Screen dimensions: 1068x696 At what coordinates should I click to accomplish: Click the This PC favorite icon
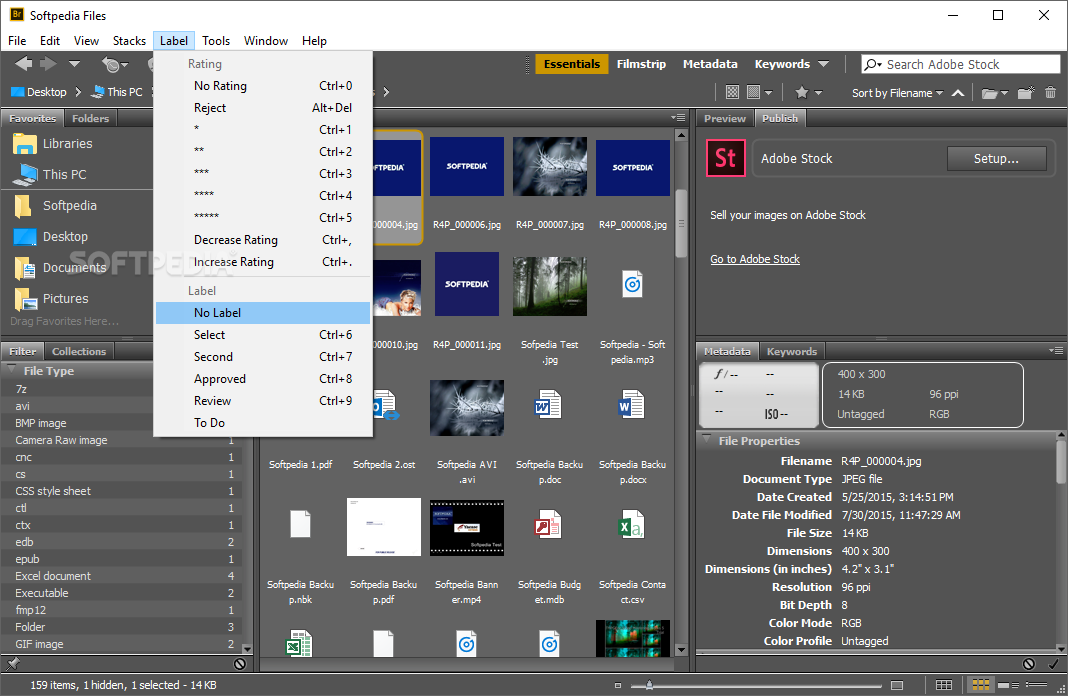25,175
